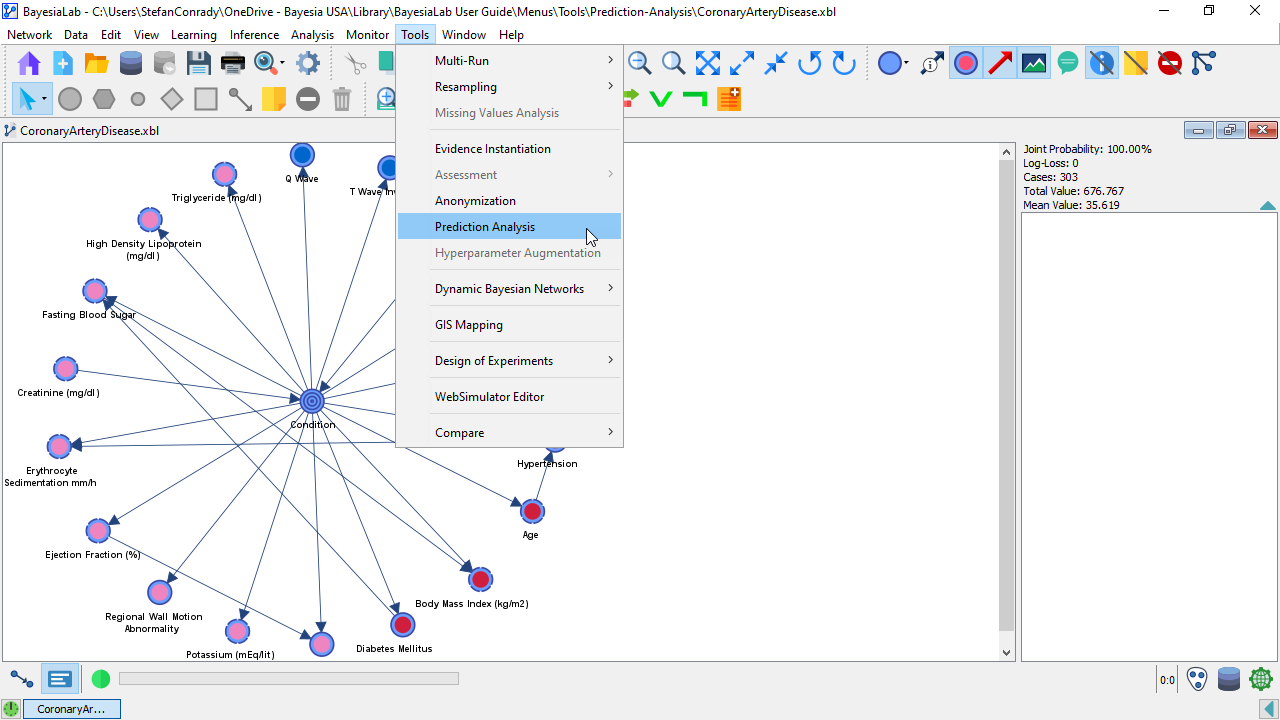The image size is (1280, 720).
Task: Click the orange list with plus icon
Action: coord(729,99)
